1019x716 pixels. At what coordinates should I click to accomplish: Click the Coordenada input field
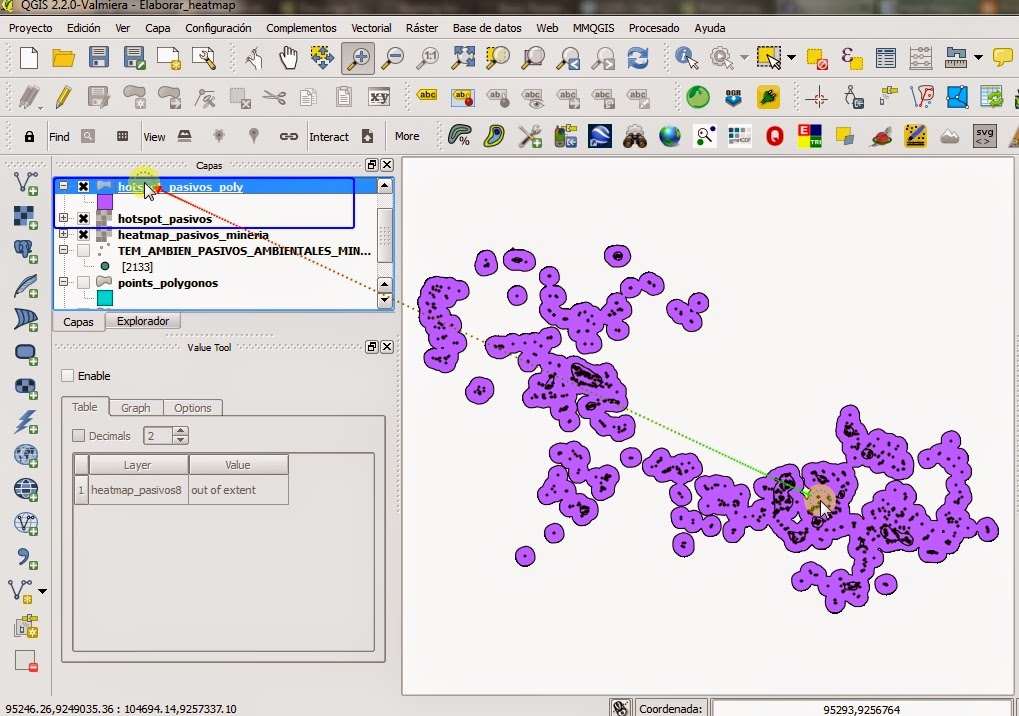[862, 710]
